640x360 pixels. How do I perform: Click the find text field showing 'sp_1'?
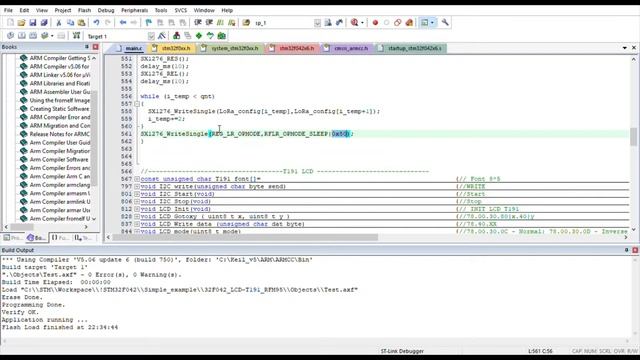pos(283,23)
